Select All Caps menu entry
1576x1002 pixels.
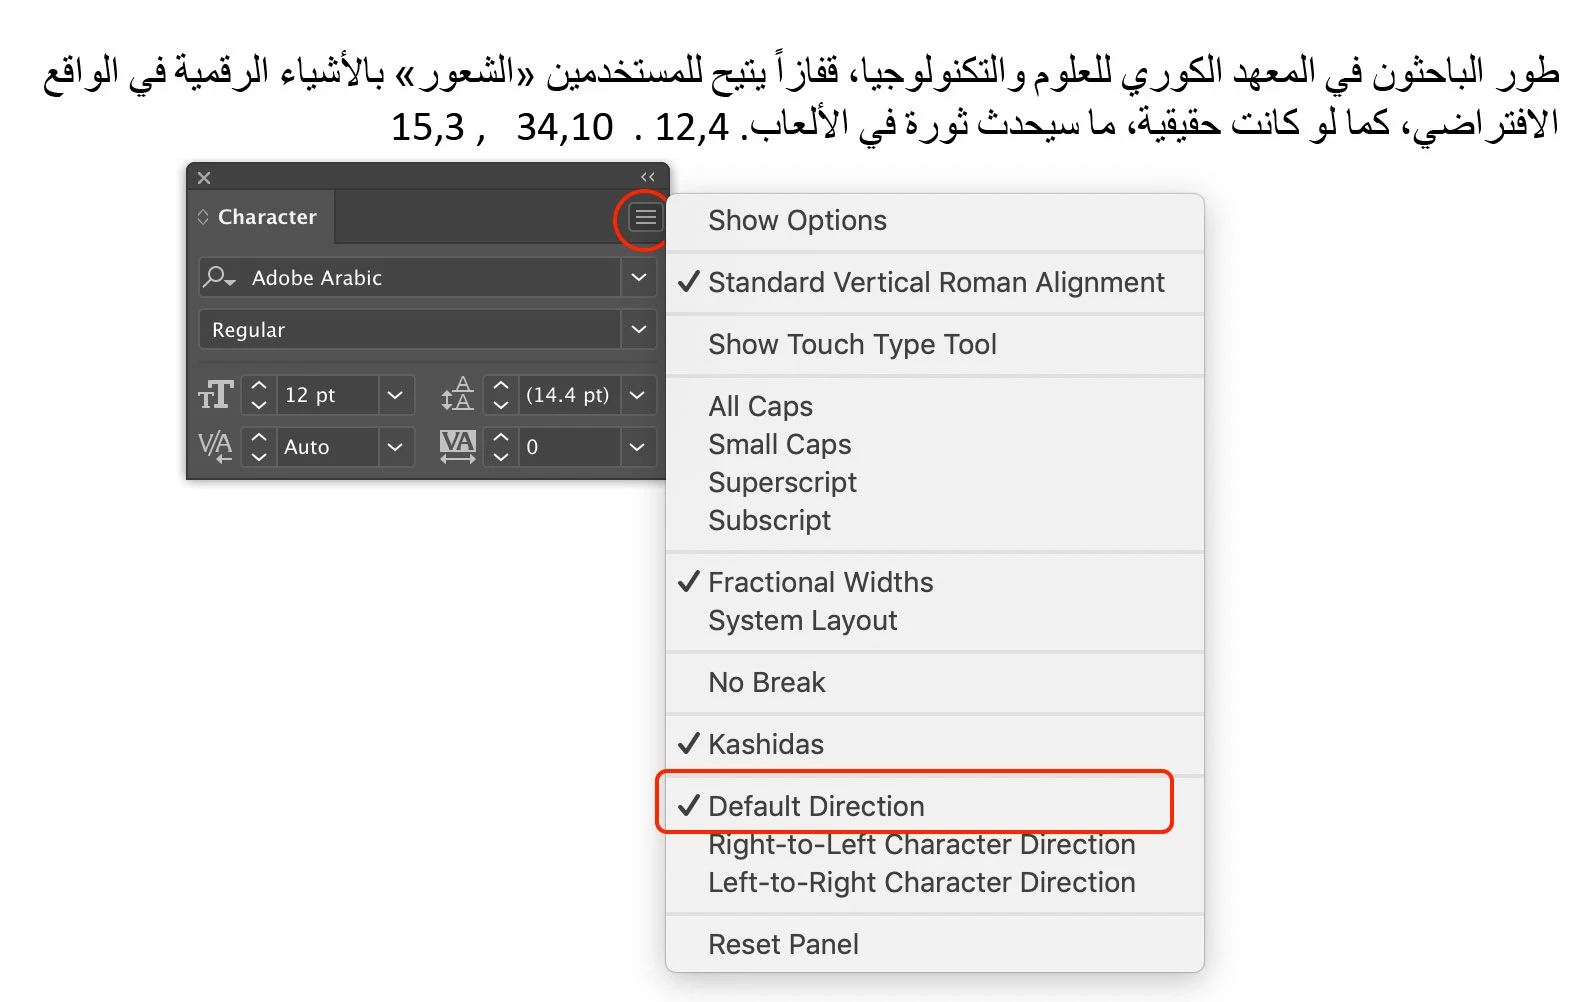934,406
